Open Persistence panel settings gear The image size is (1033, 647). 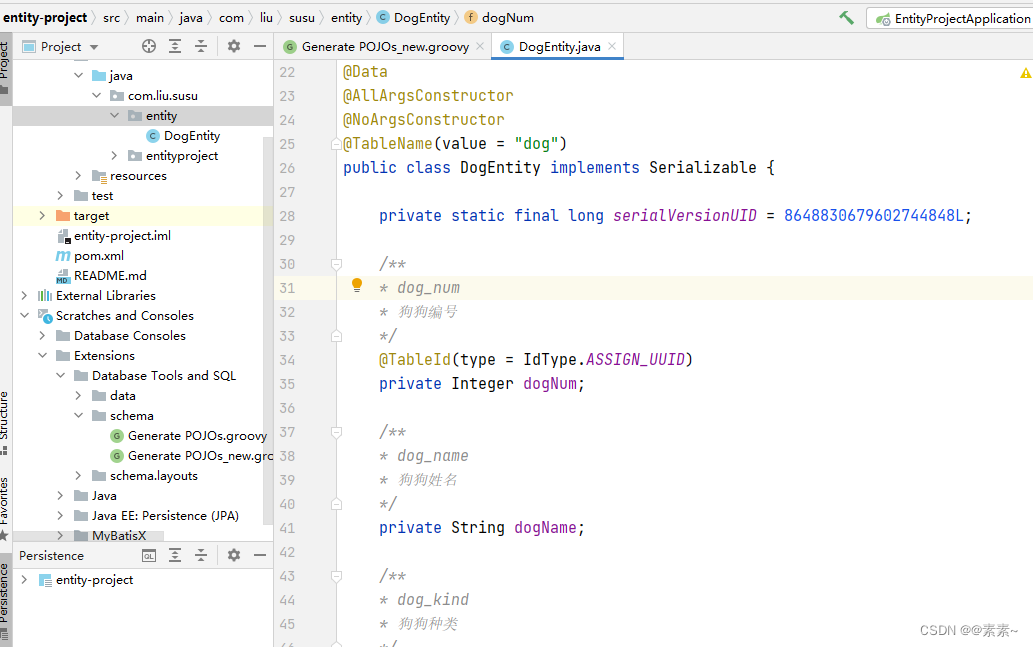point(234,555)
